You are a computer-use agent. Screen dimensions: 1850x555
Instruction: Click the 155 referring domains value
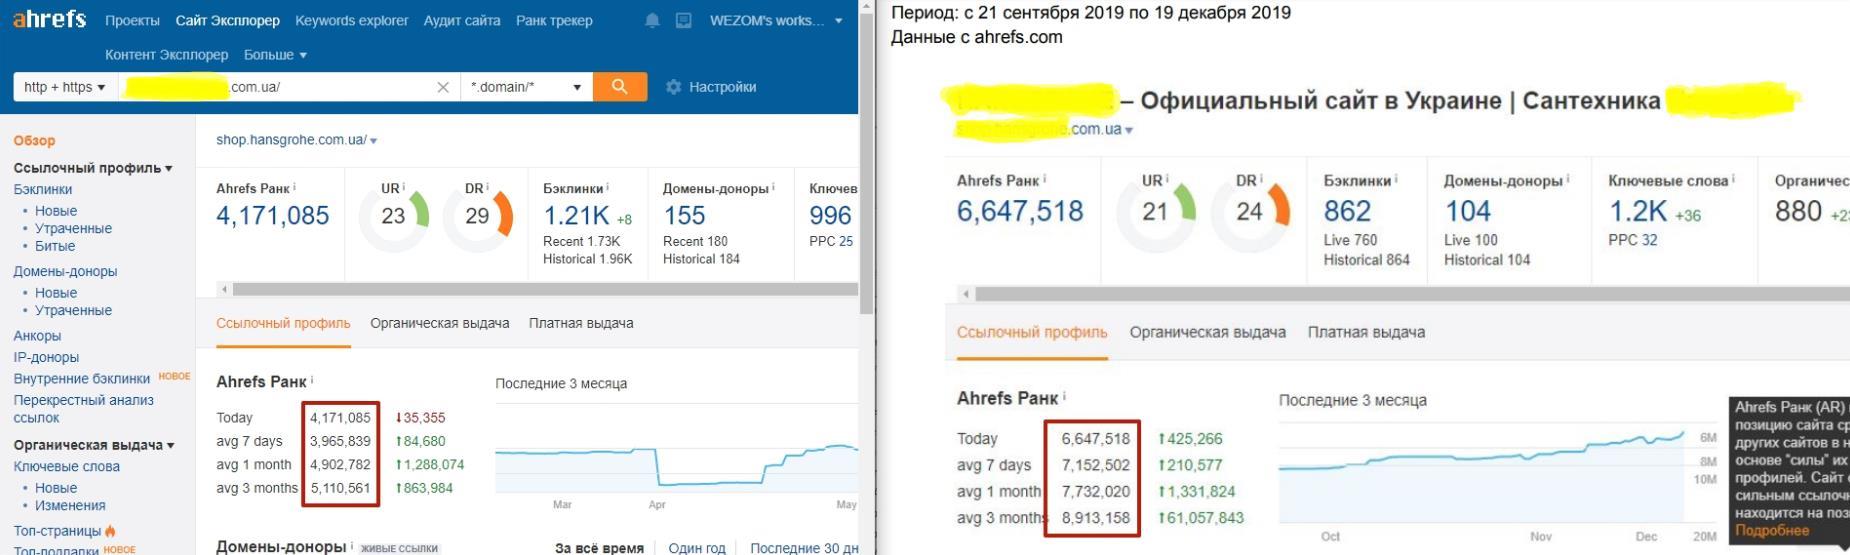click(684, 215)
